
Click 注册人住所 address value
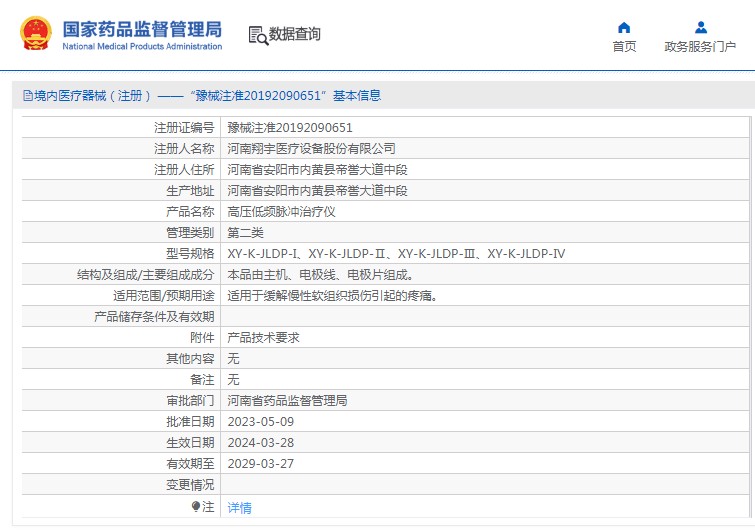pyautogui.click(x=317, y=169)
